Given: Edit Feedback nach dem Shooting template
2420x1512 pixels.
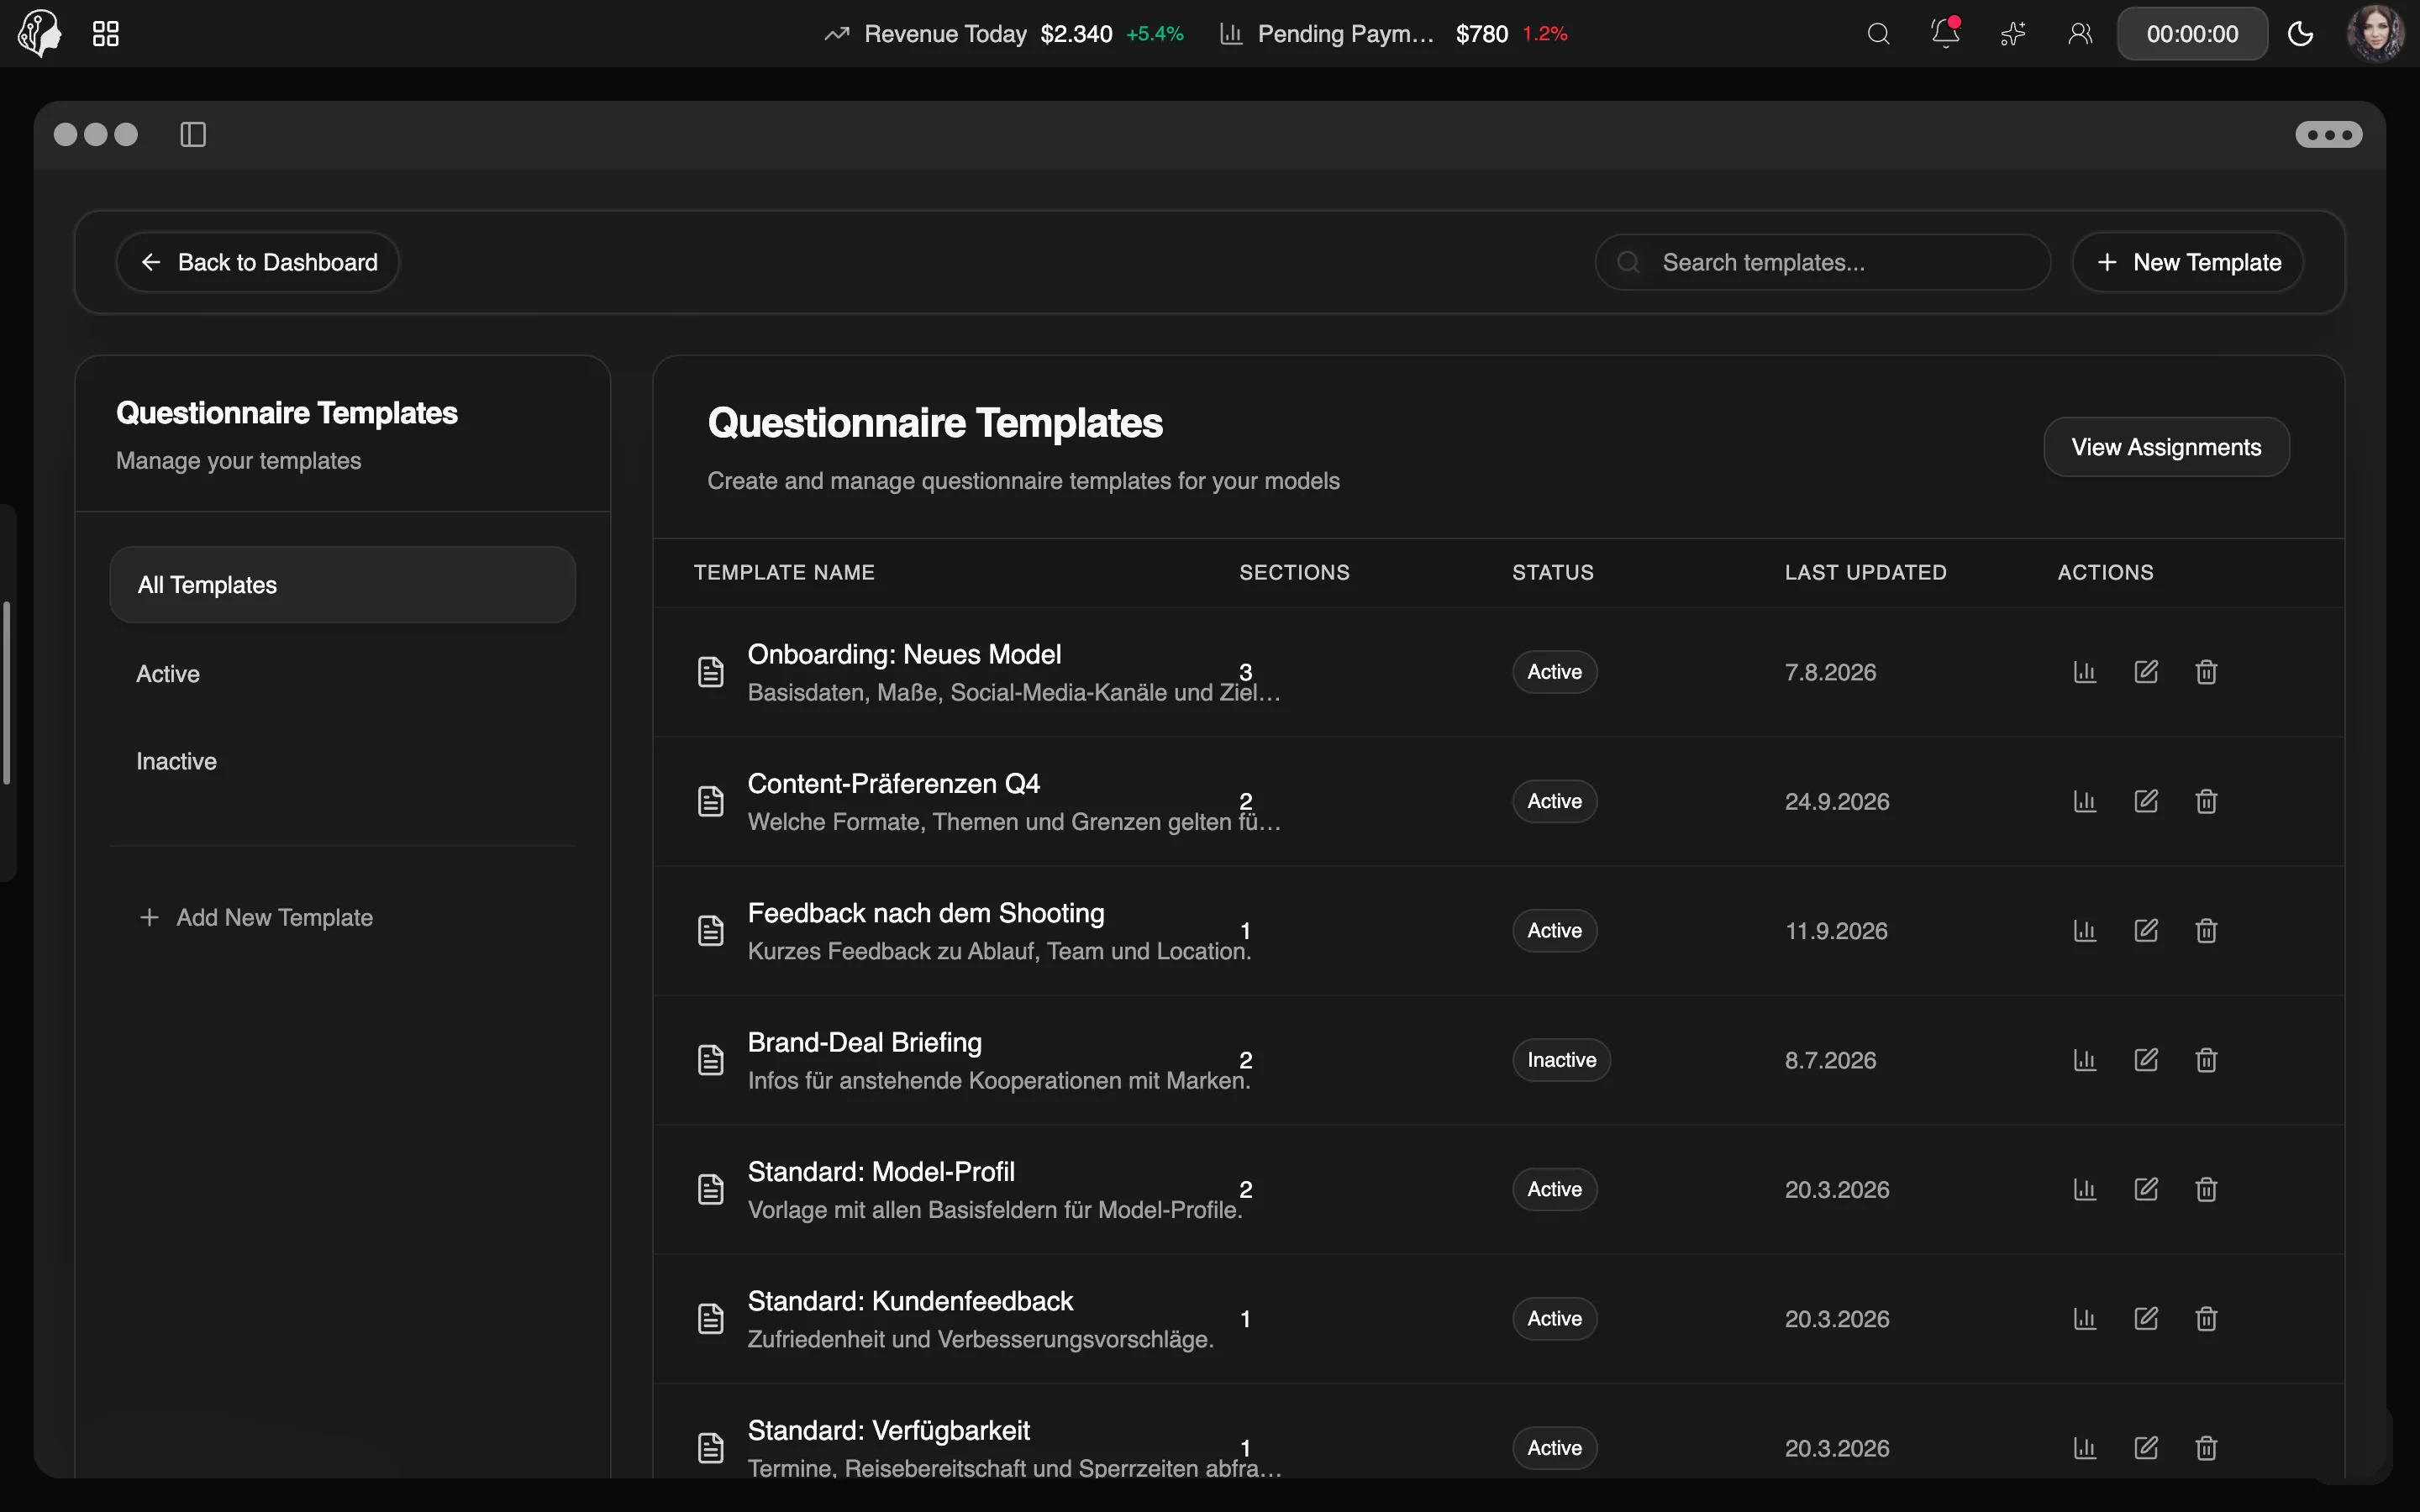Looking at the screenshot, I should coord(2146,931).
